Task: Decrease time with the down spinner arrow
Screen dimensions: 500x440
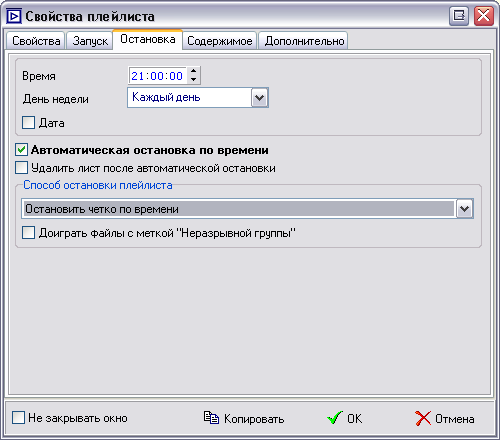Action: [193, 80]
